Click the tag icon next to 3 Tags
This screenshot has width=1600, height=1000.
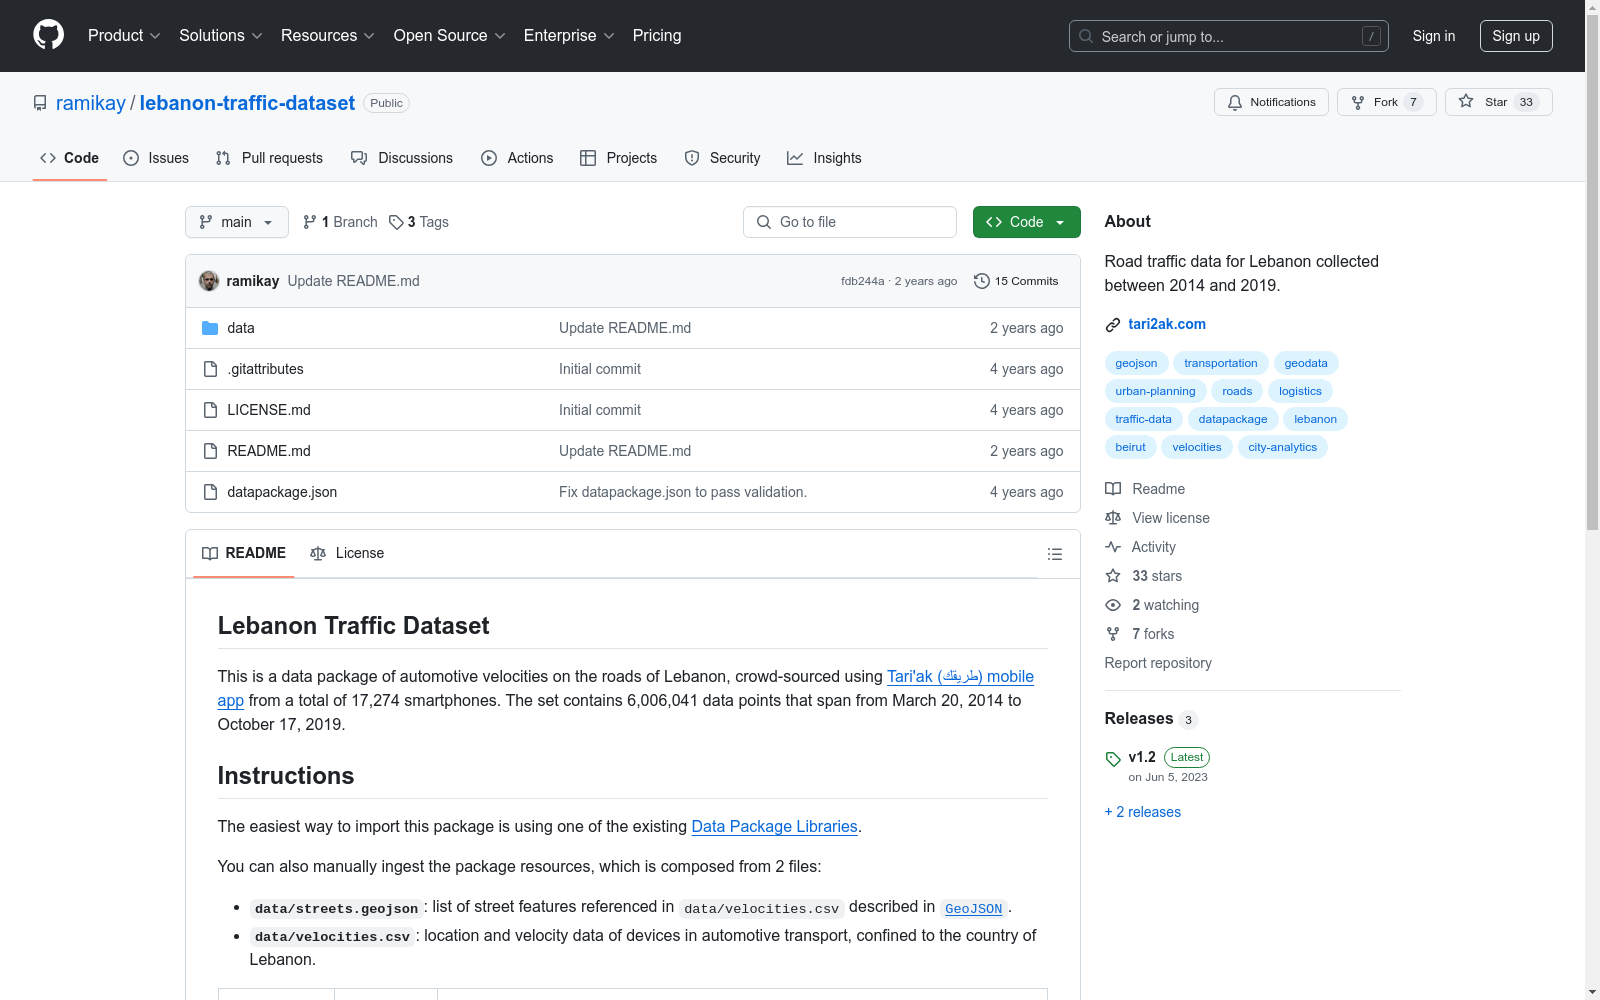[396, 222]
